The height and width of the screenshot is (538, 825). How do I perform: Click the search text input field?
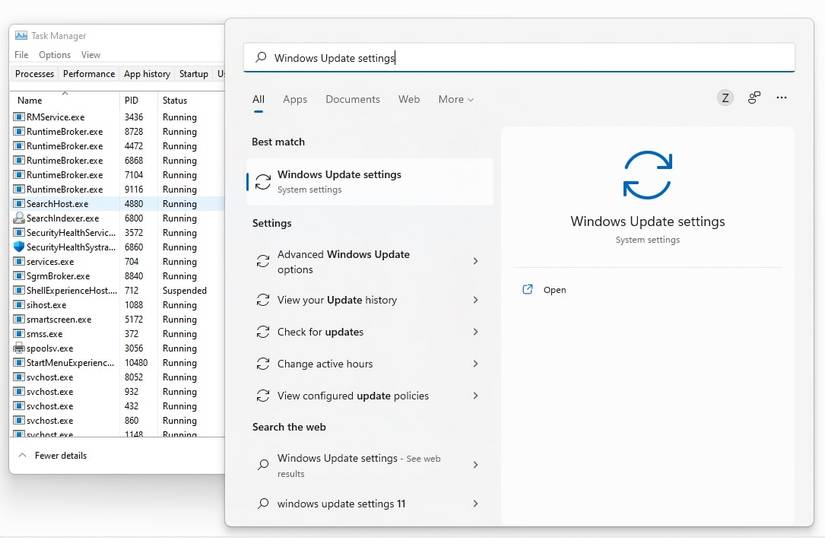pos(519,57)
